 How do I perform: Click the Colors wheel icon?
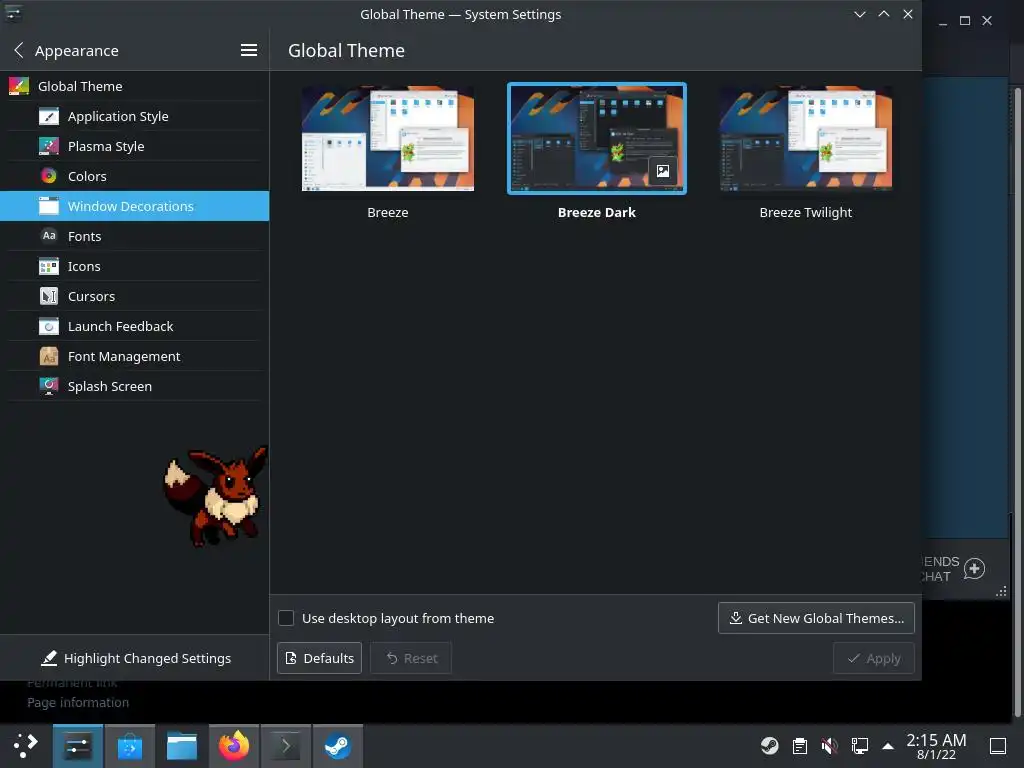point(49,176)
